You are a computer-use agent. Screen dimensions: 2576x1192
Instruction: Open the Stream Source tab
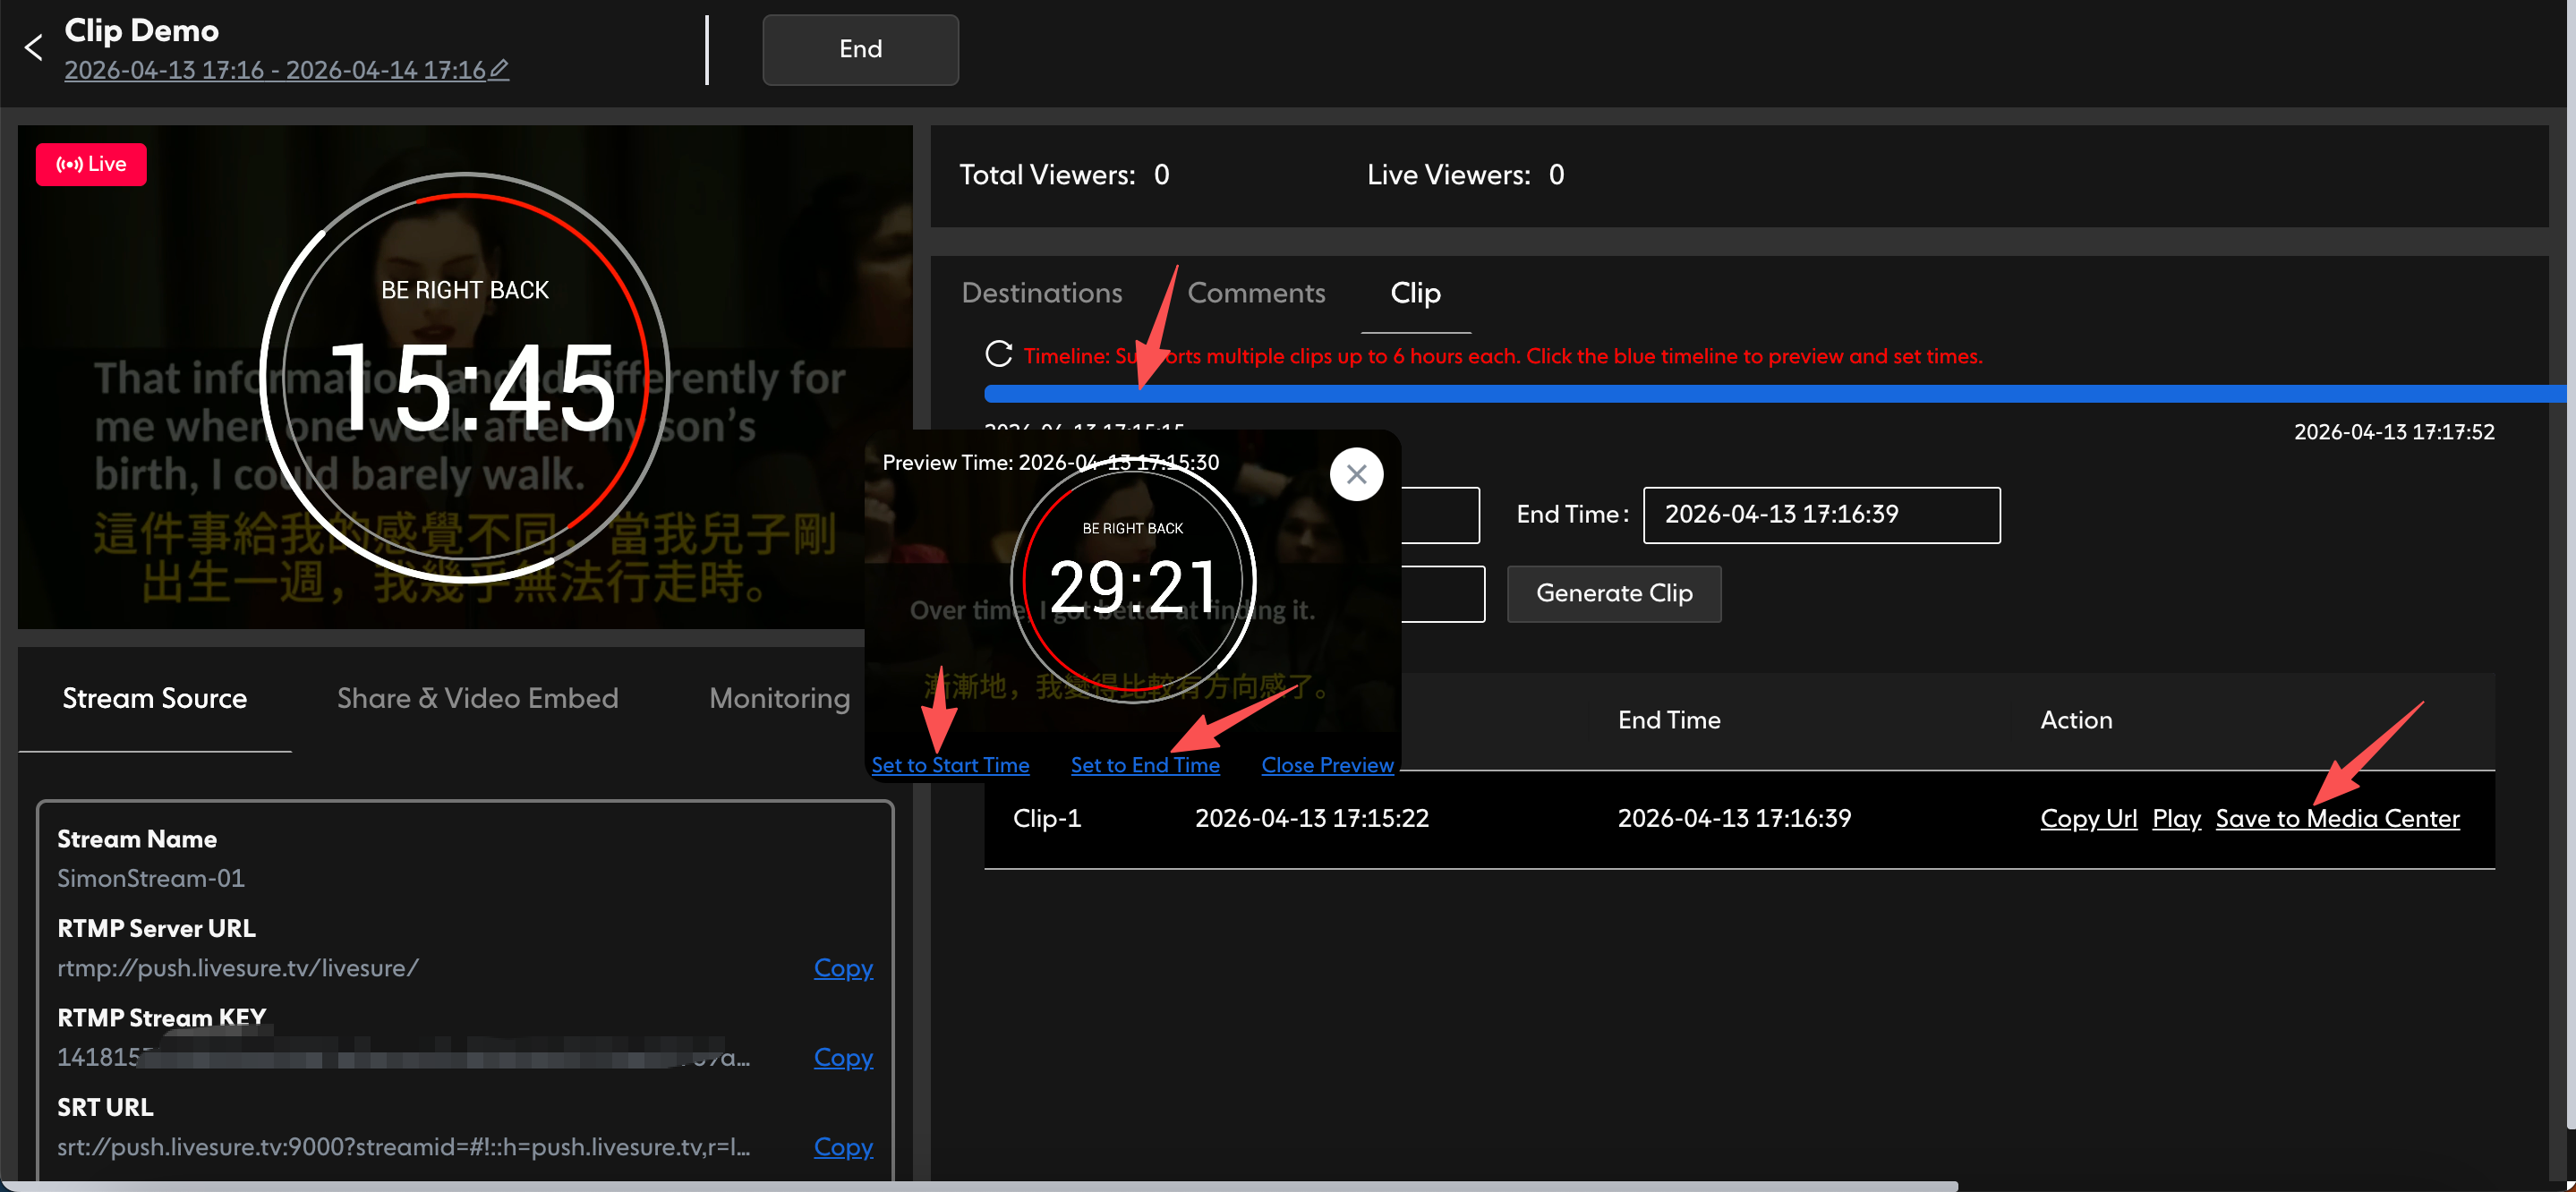[155, 698]
